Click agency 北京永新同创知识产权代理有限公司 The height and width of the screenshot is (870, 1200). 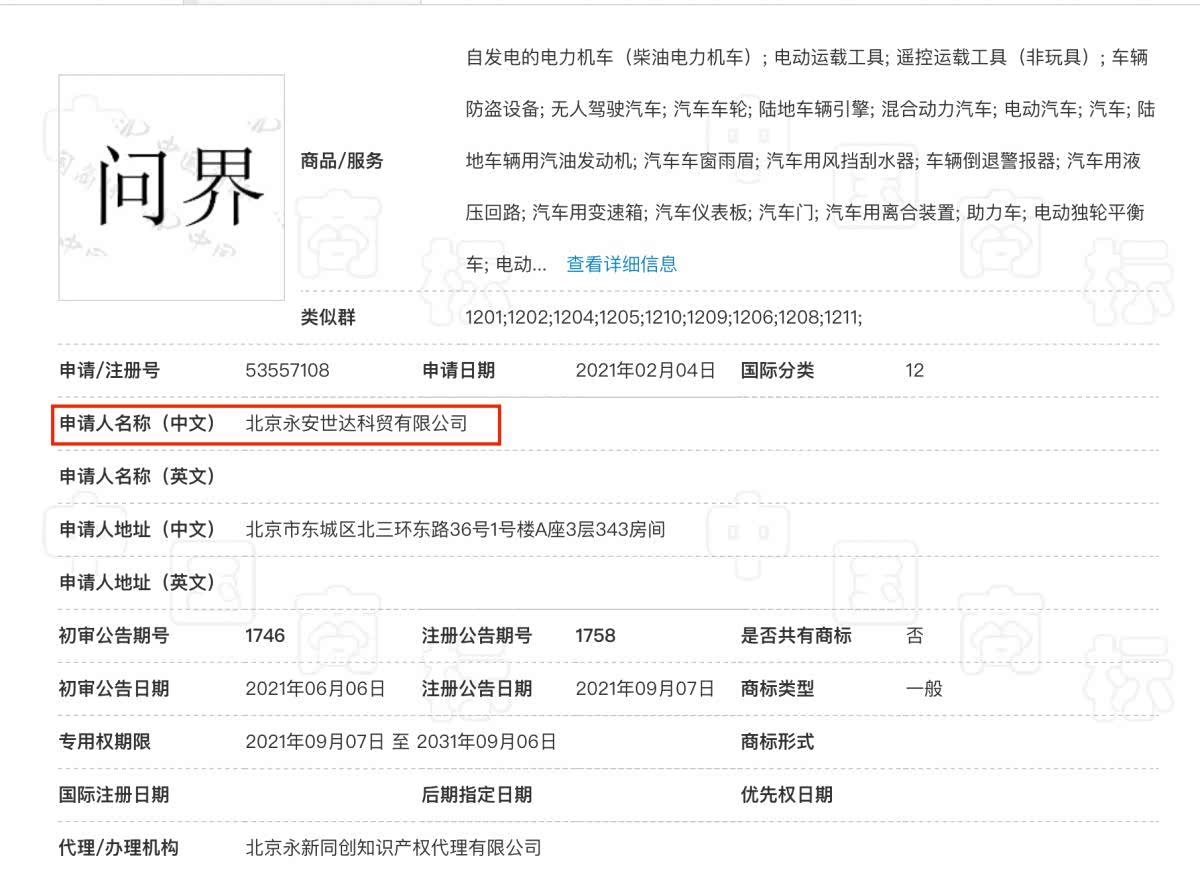click(x=393, y=848)
